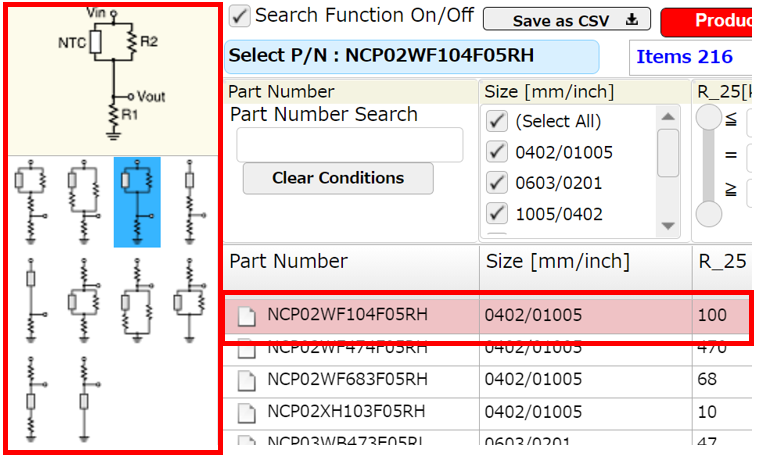Click the Clear Conditions button

338,178
